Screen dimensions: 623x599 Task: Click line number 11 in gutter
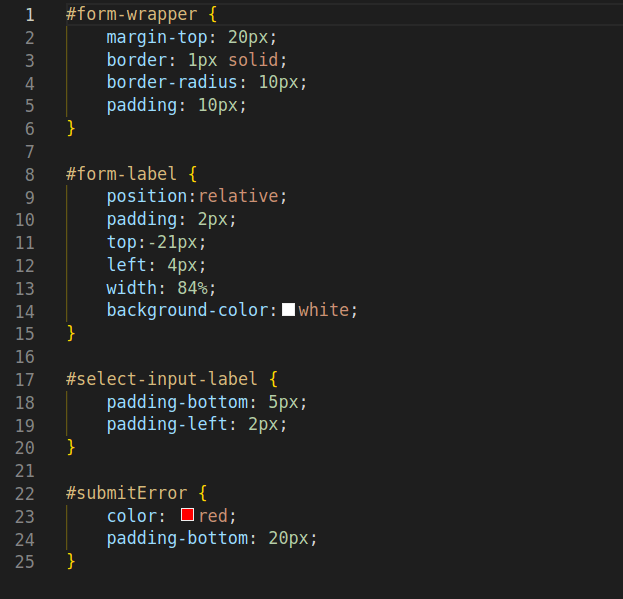(25, 243)
